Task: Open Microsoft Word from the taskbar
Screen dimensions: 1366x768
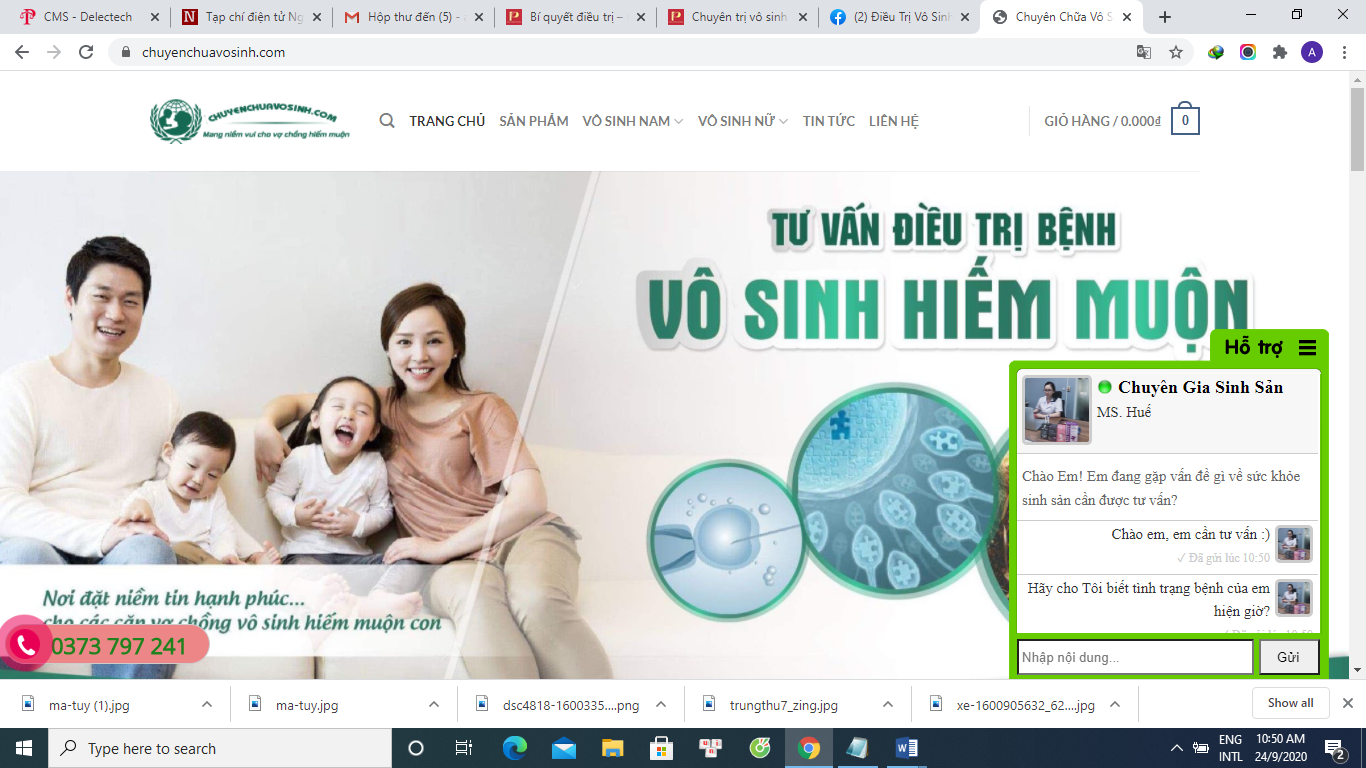Action: (907, 748)
